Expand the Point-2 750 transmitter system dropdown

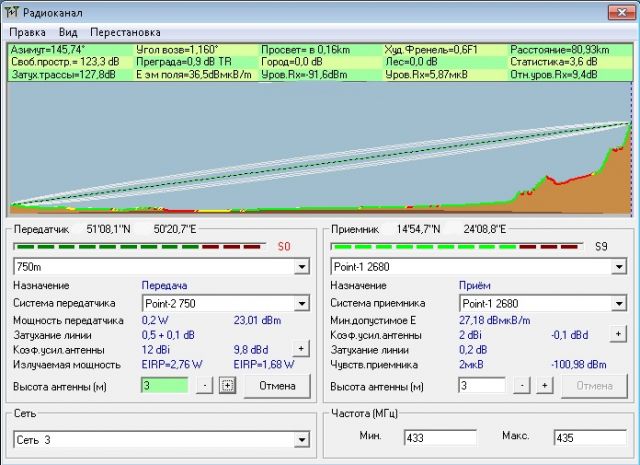tap(302, 304)
